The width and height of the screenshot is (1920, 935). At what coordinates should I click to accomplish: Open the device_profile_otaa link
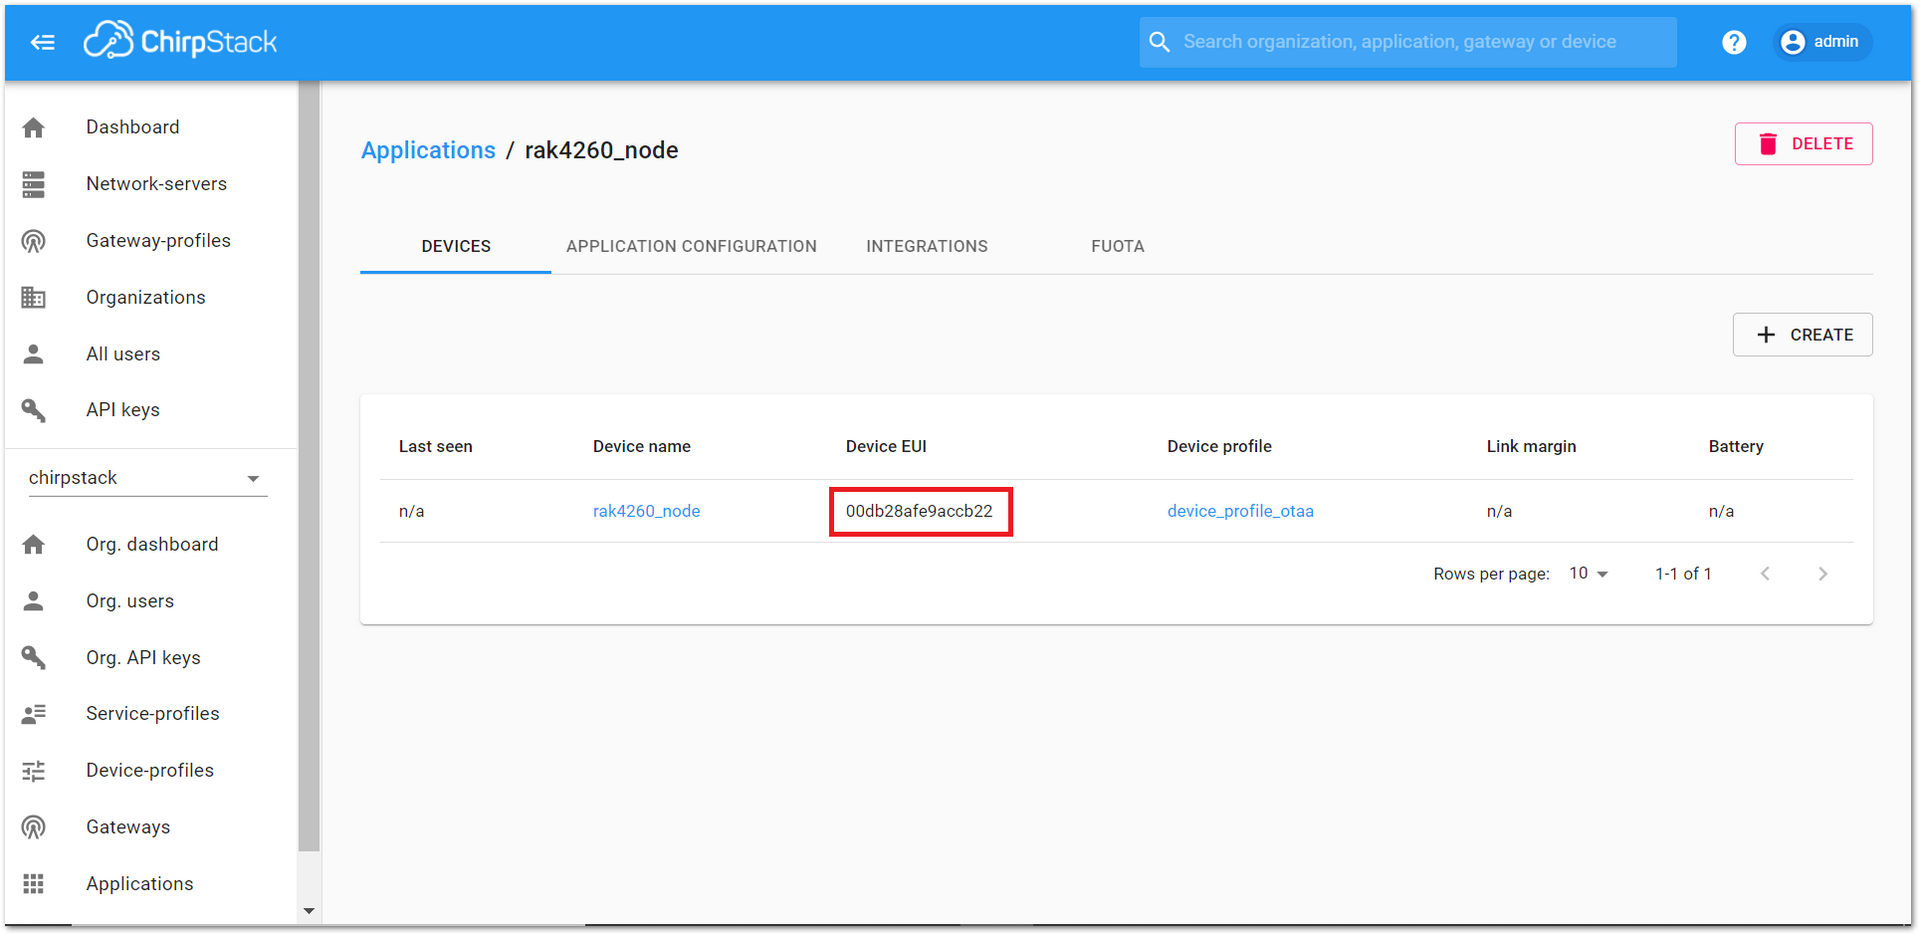1240,511
